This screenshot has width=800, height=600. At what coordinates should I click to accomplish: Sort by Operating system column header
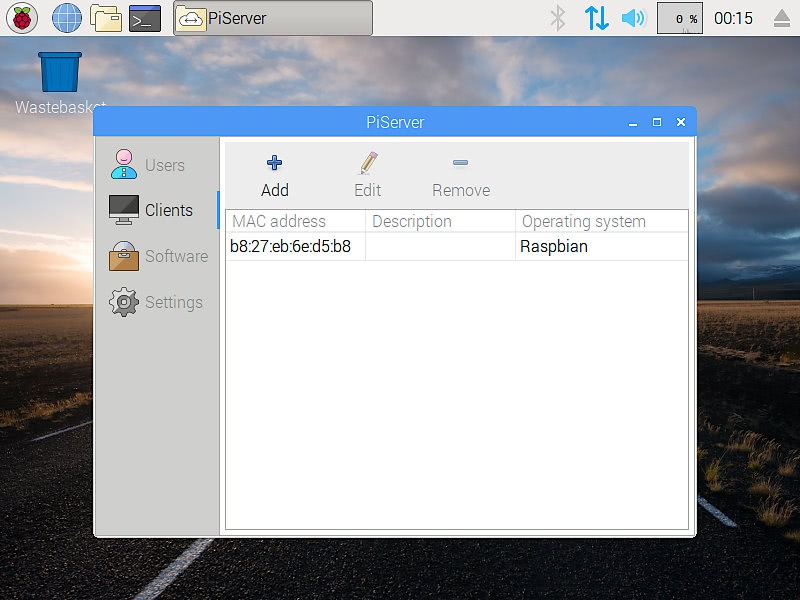(600, 221)
